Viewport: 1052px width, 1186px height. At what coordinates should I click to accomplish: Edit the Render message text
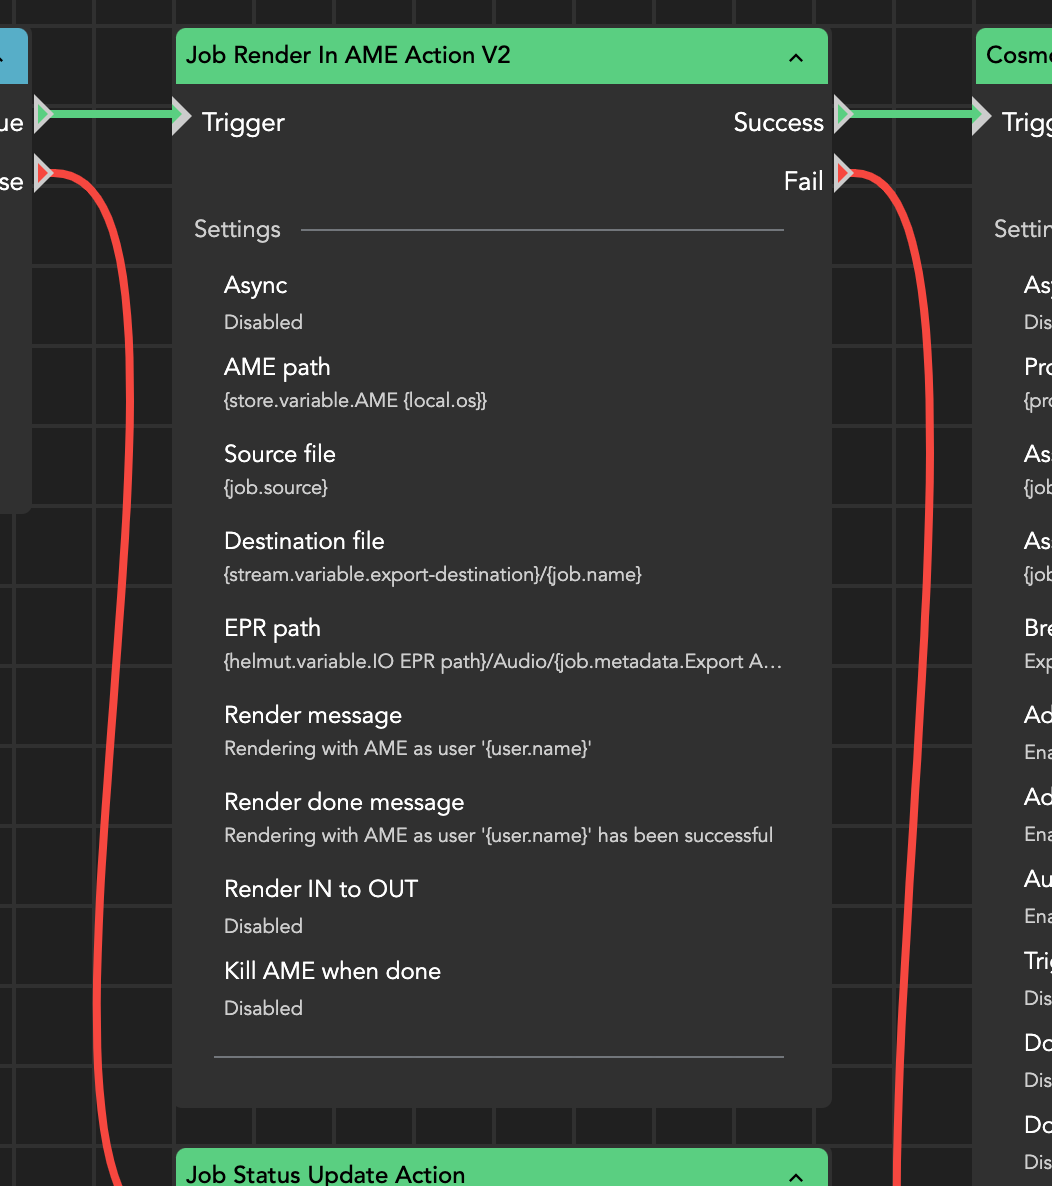(x=407, y=749)
